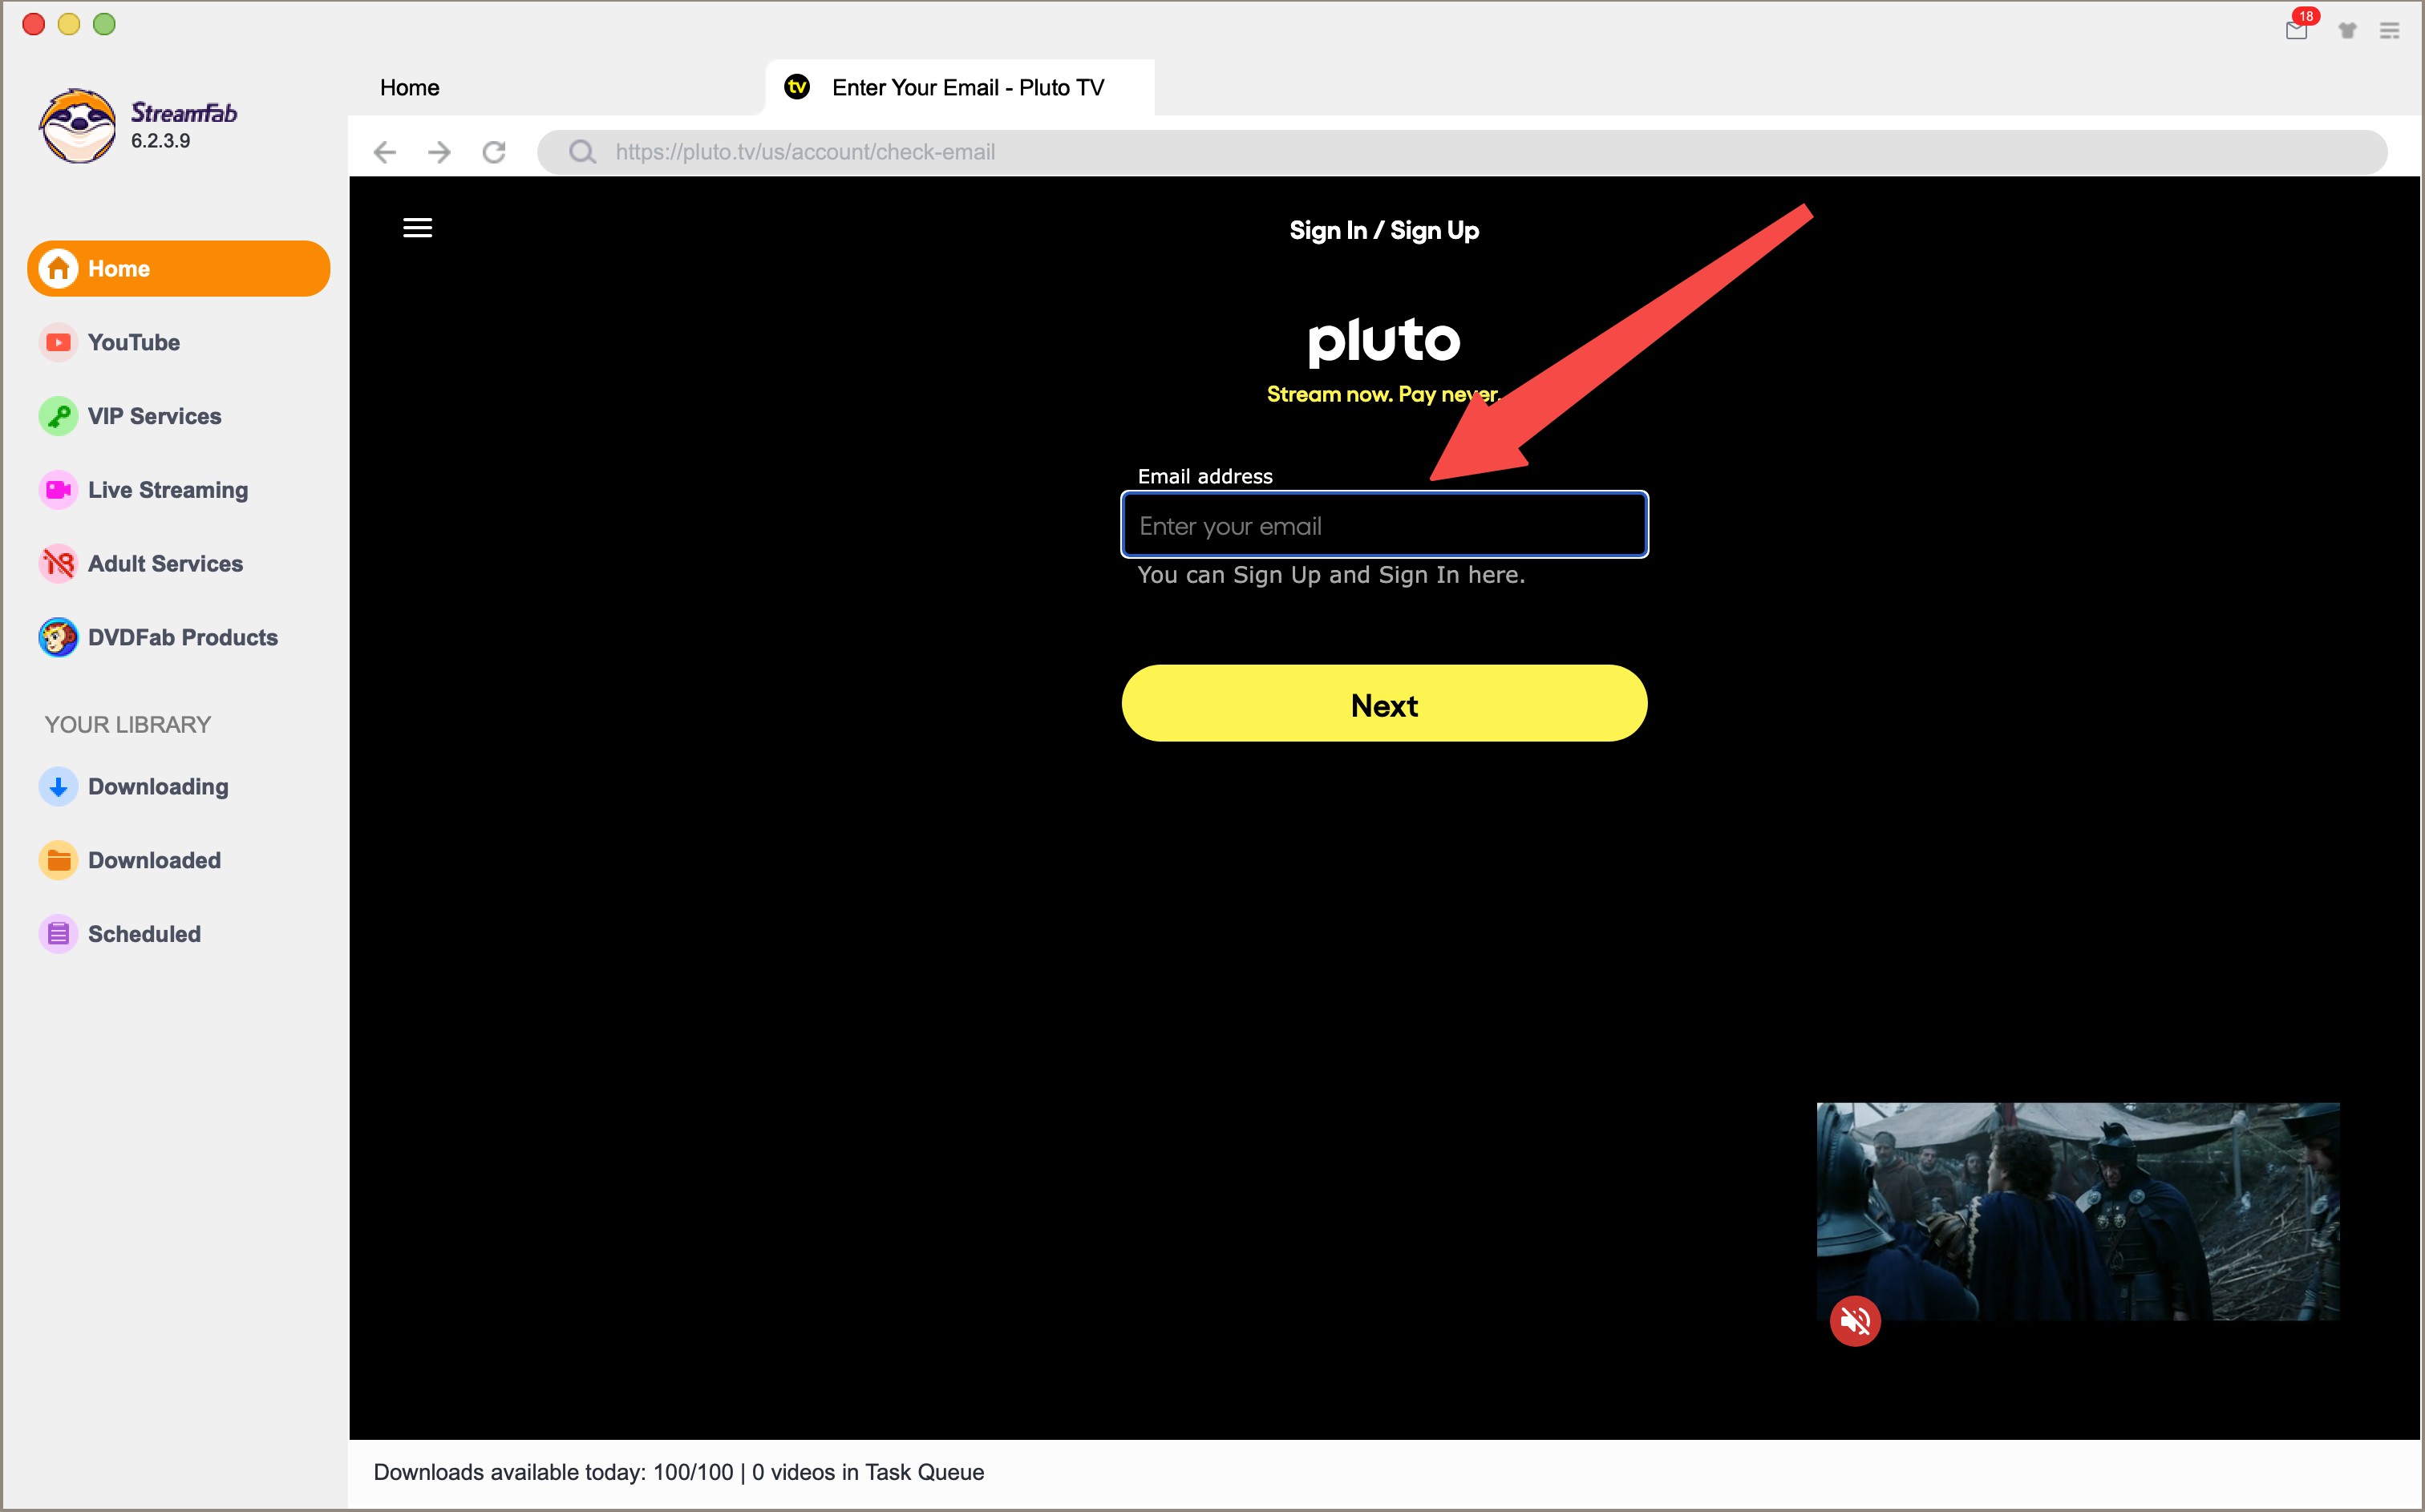Open the skin shirt icon in the title bar
This screenshot has width=2425, height=1512.
coord(2347,30)
